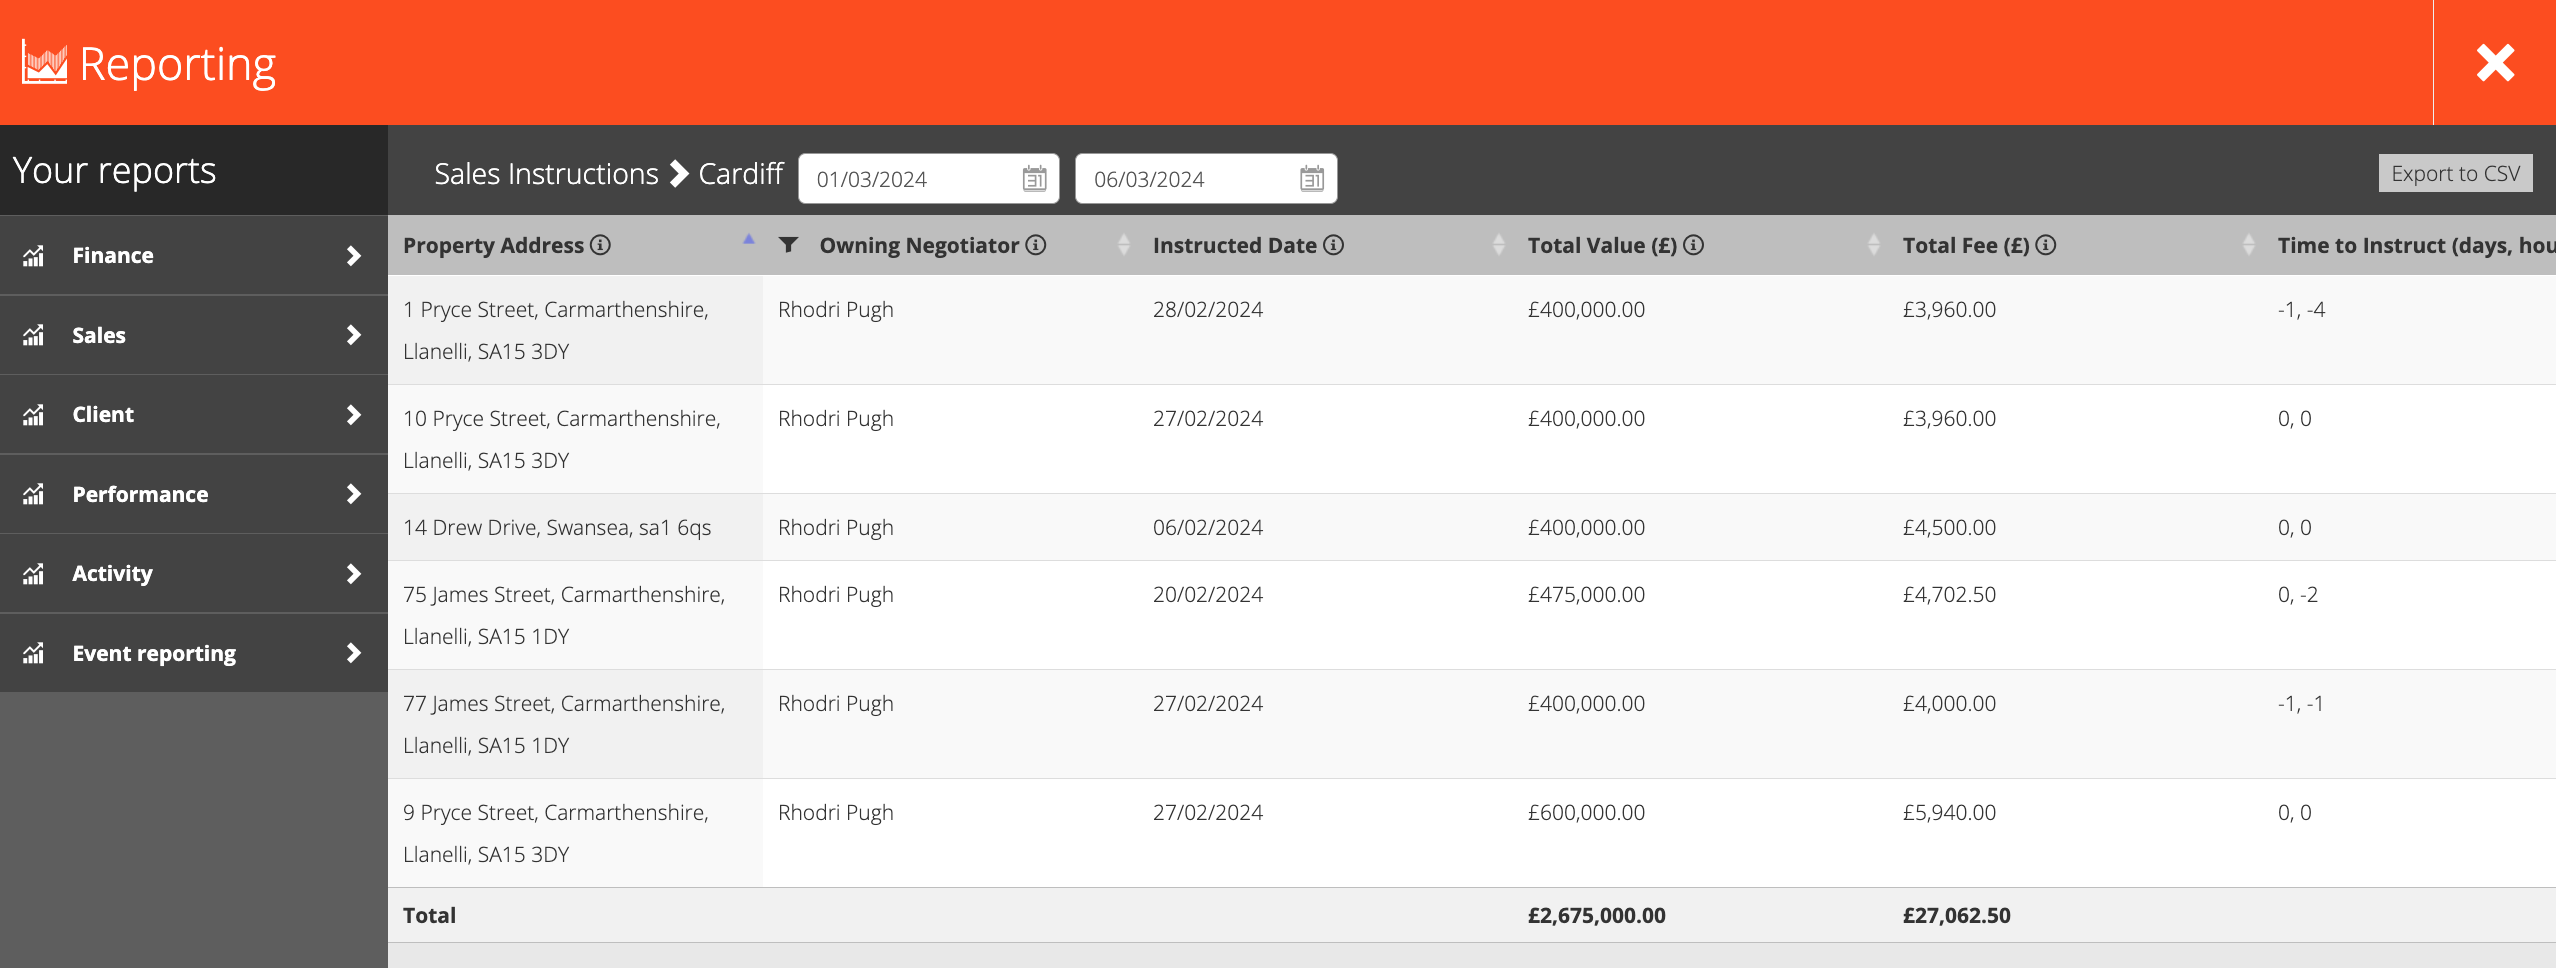Screen dimensions: 2556x968
Task: Toggle sort arrow on Property Address column
Action: tap(748, 240)
